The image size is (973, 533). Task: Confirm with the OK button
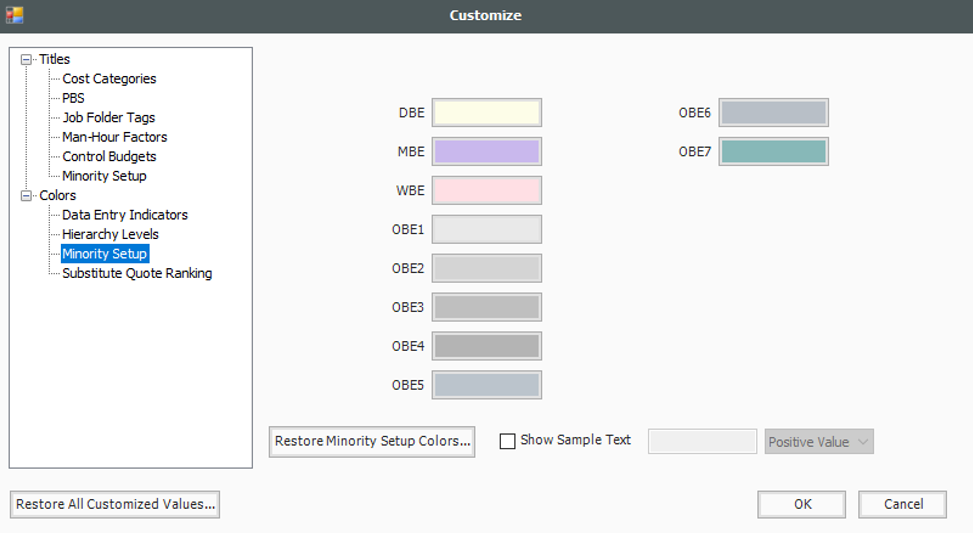pyautogui.click(x=801, y=504)
